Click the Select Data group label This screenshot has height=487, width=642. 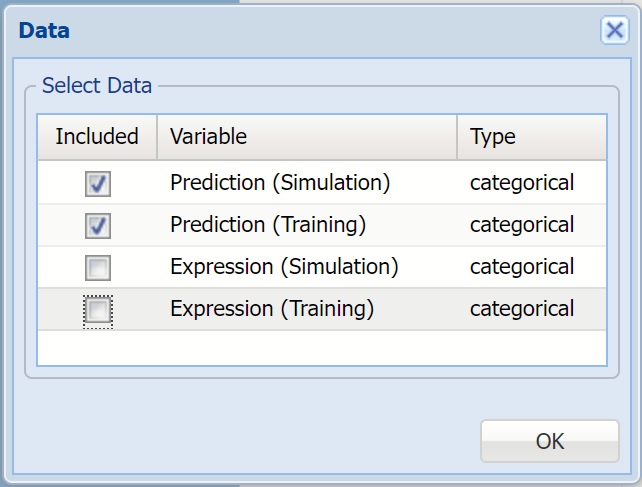97,86
